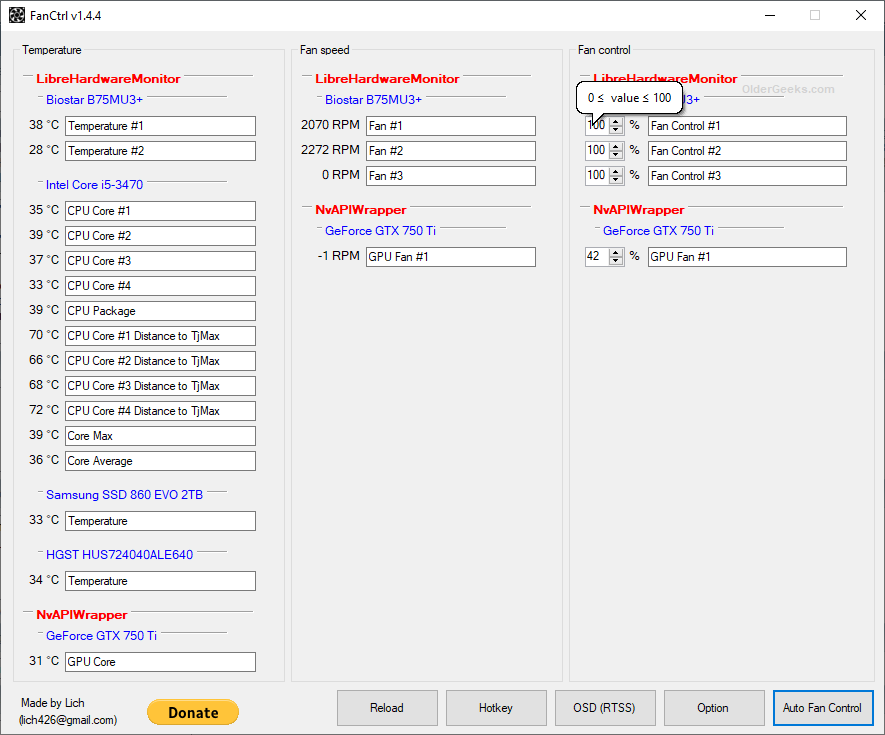
Task: Increase Fan Control #1 percentage with up arrow
Action: pos(616,121)
